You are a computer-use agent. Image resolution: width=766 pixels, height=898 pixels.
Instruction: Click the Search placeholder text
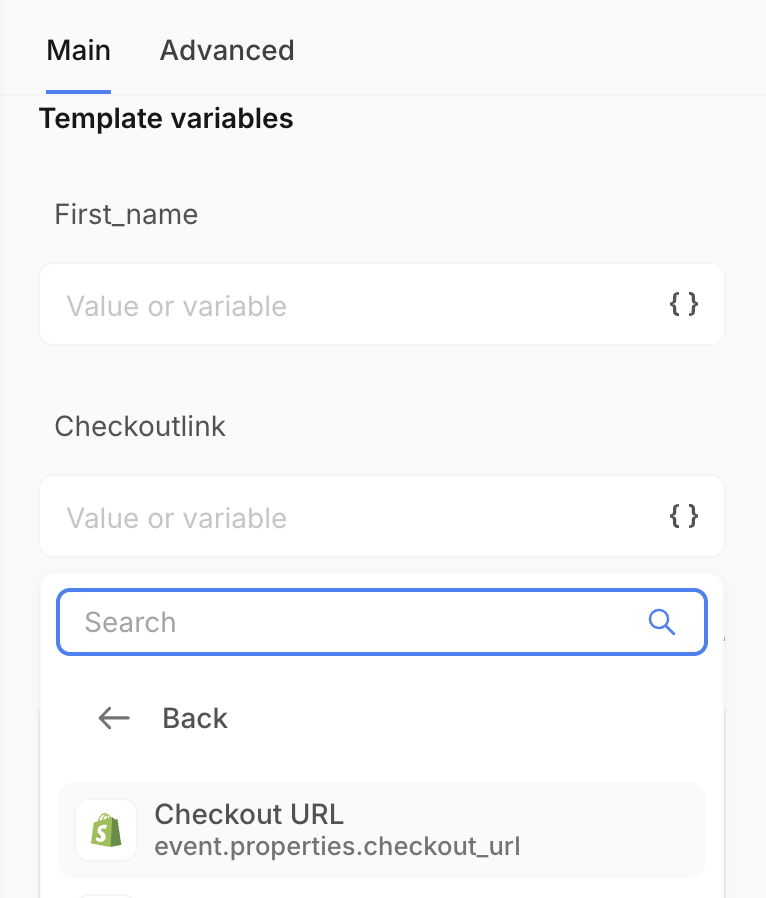click(130, 622)
